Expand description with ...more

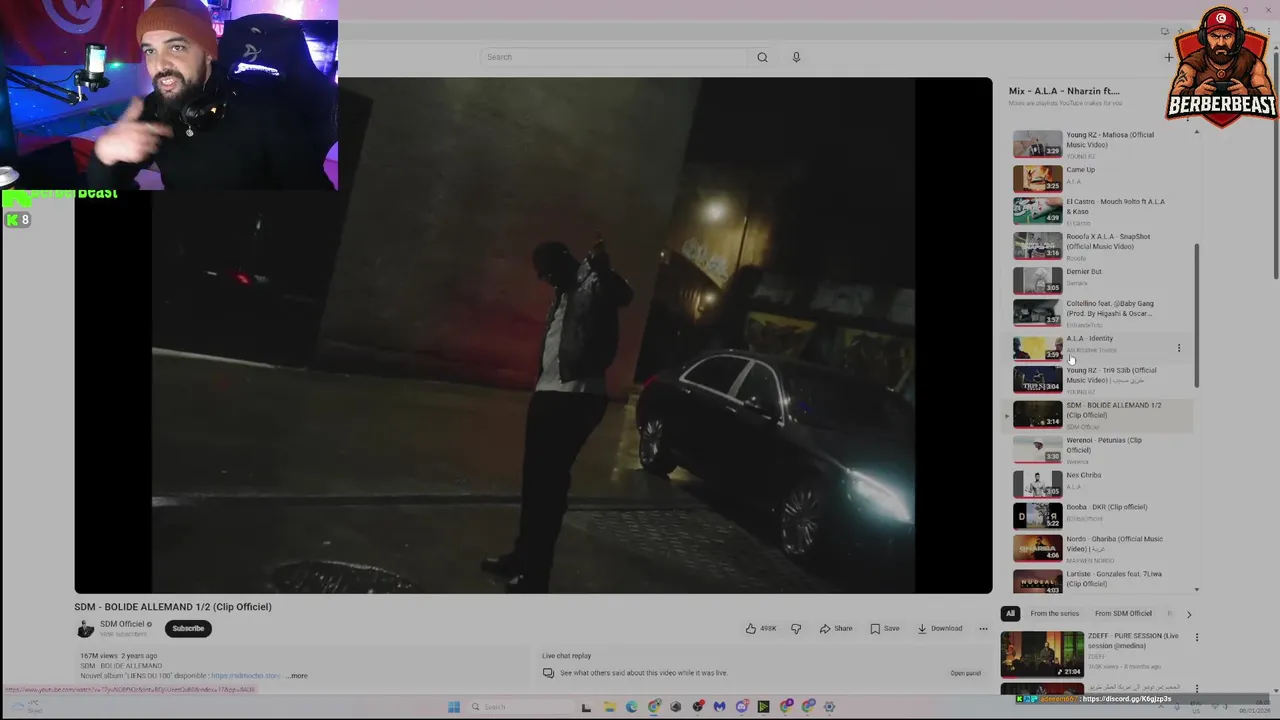click(297, 676)
